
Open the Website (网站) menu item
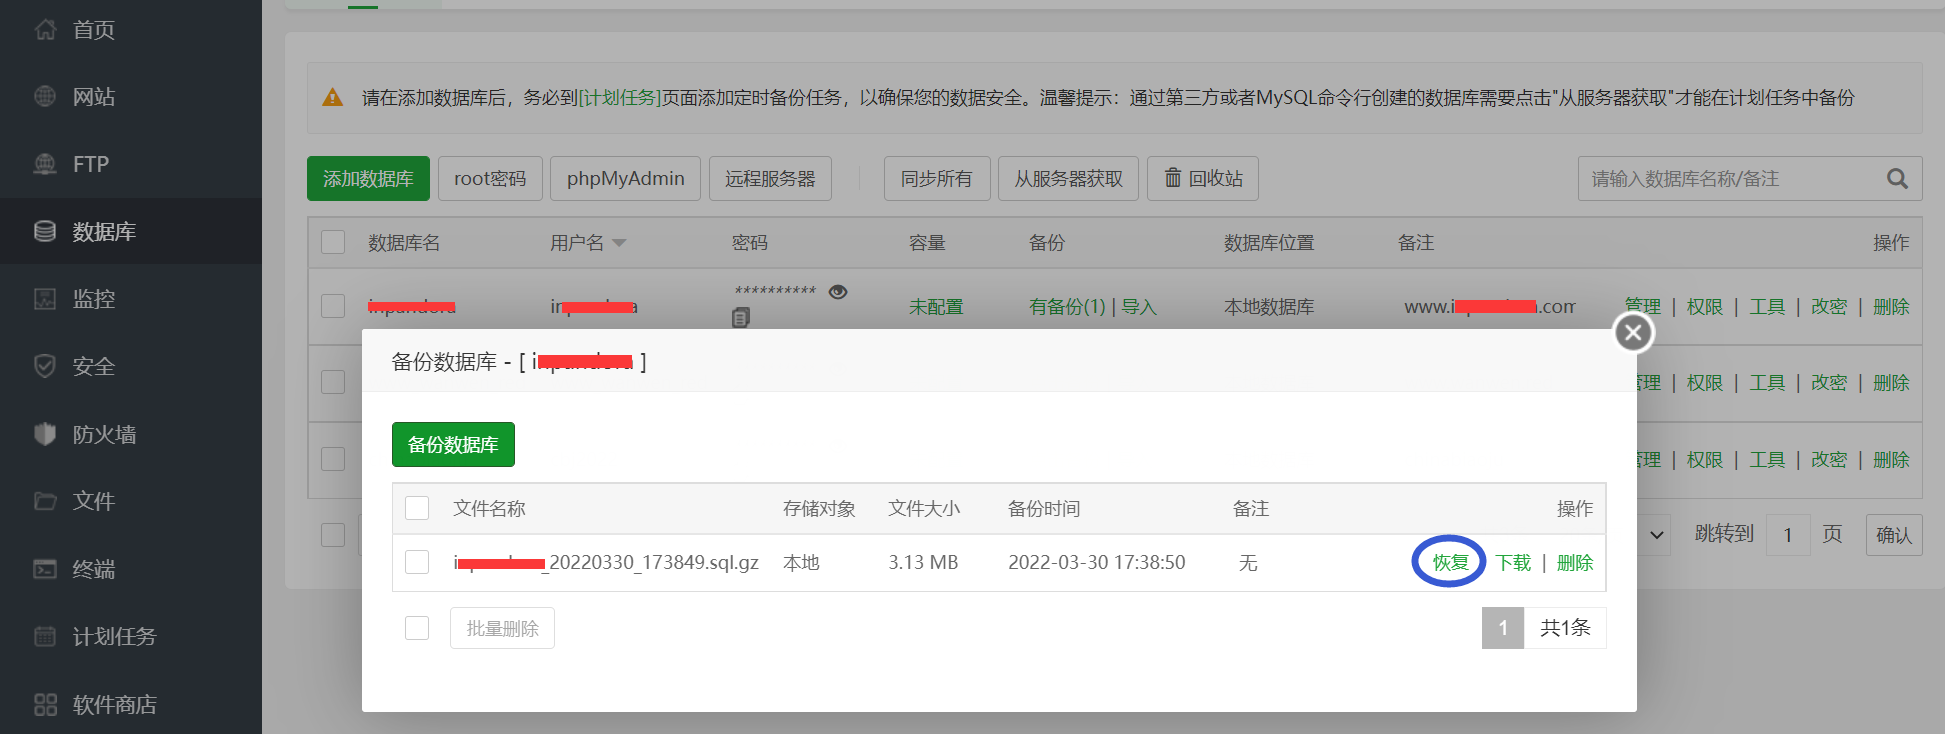click(x=93, y=97)
